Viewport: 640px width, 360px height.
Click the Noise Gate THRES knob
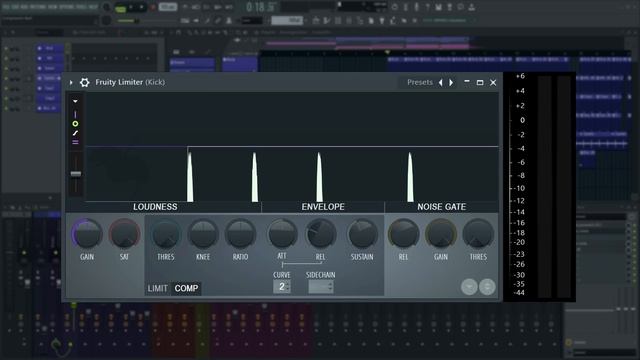tap(478, 234)
